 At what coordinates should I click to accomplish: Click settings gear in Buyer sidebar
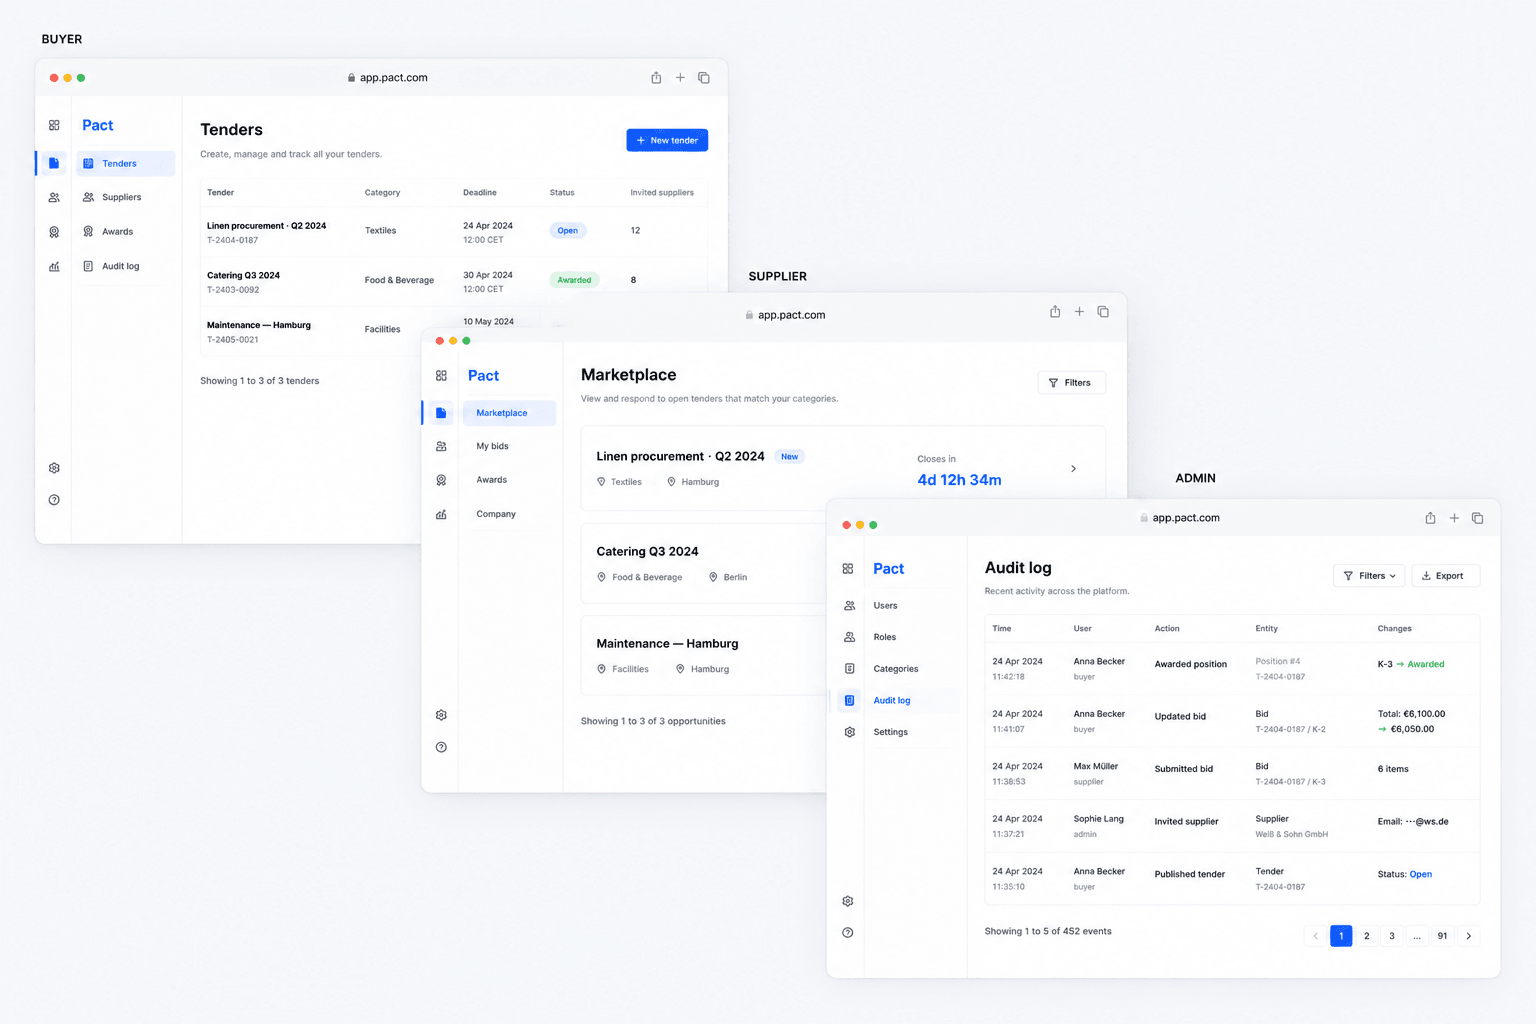54,468
